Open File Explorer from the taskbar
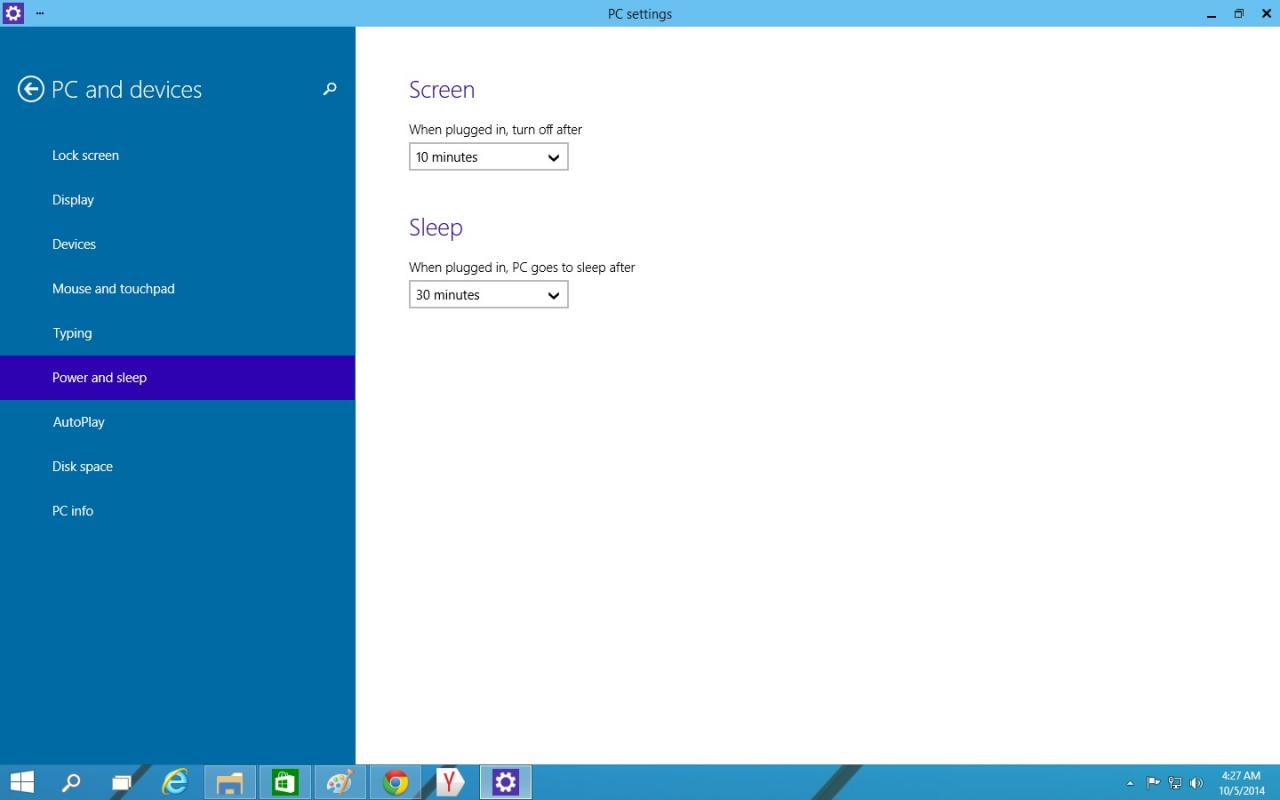1280x800 pixels. pos(230,782)
